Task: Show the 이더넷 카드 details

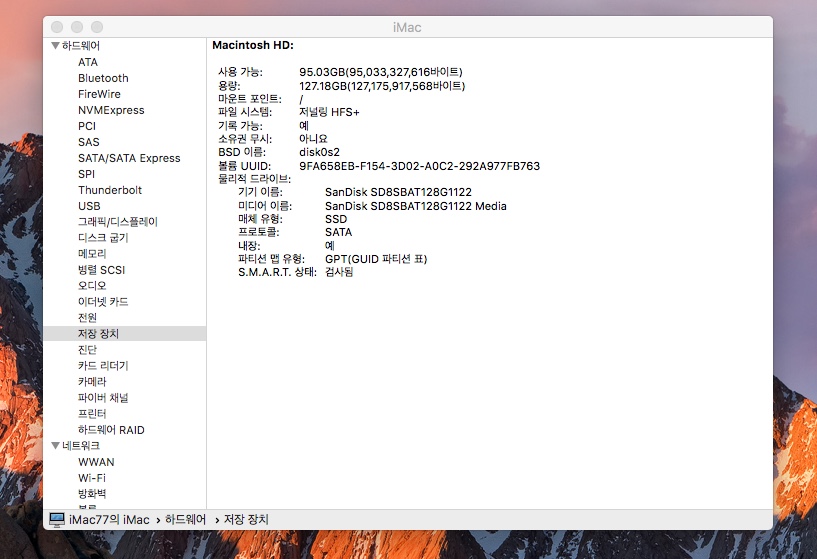Action: pyautogui.click(x=103, y=302)
